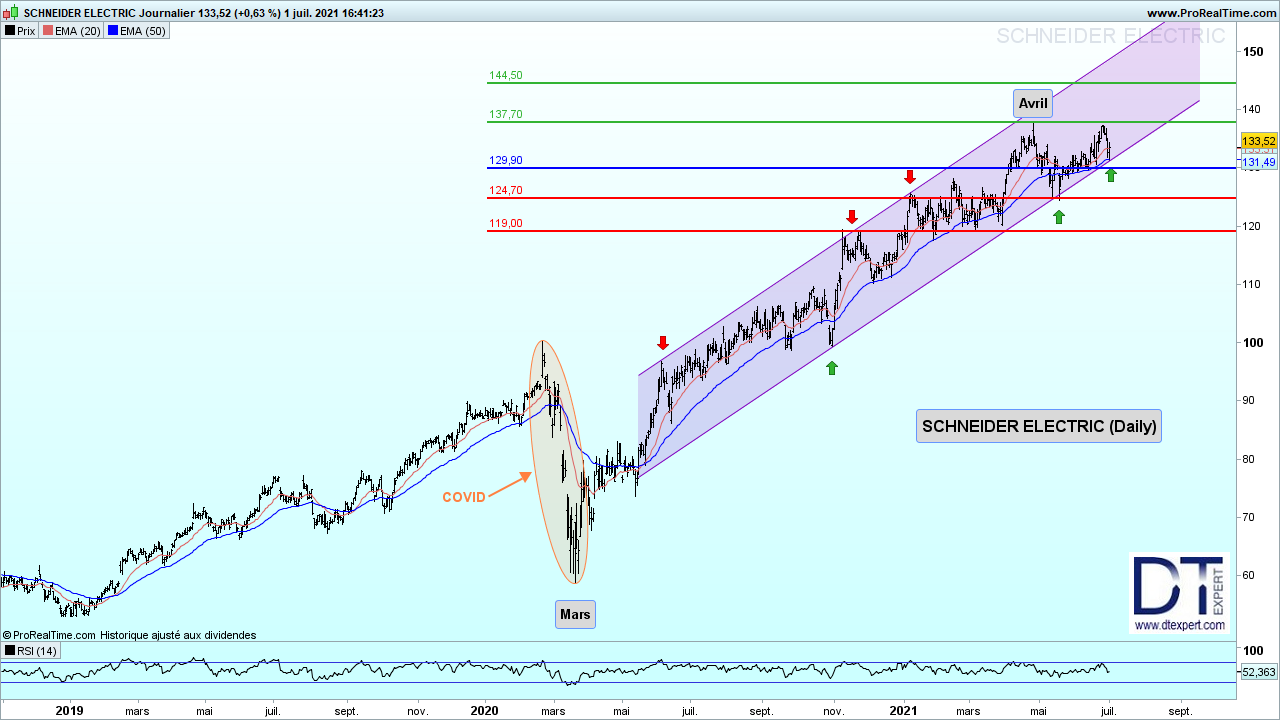The width and height of the screenshot is (1280, 720).
Task: Click the candlestick chart icon beside the title
Action: tap(11, 13)
